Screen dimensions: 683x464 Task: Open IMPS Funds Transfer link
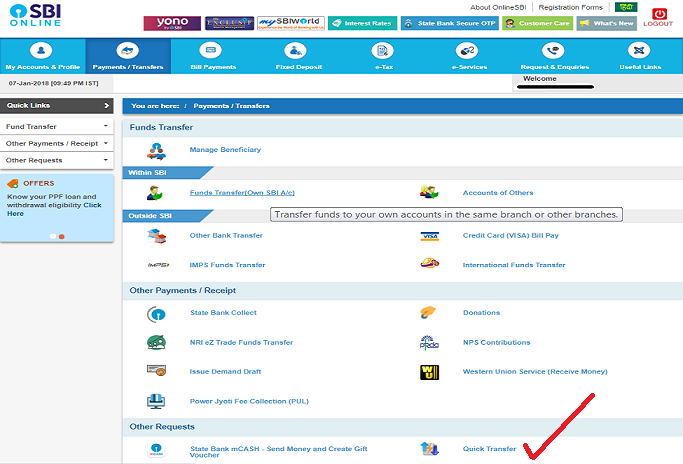click(x=227, y=265)
